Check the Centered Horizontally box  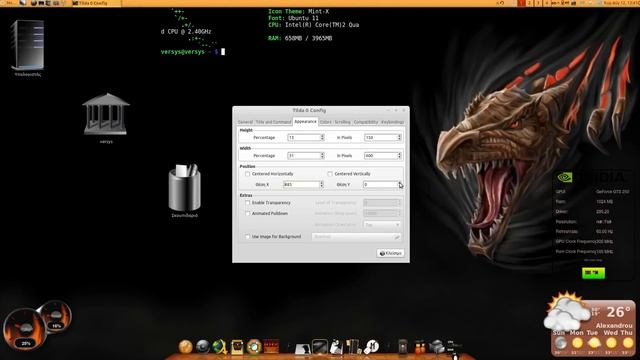(x=247, y=174)
